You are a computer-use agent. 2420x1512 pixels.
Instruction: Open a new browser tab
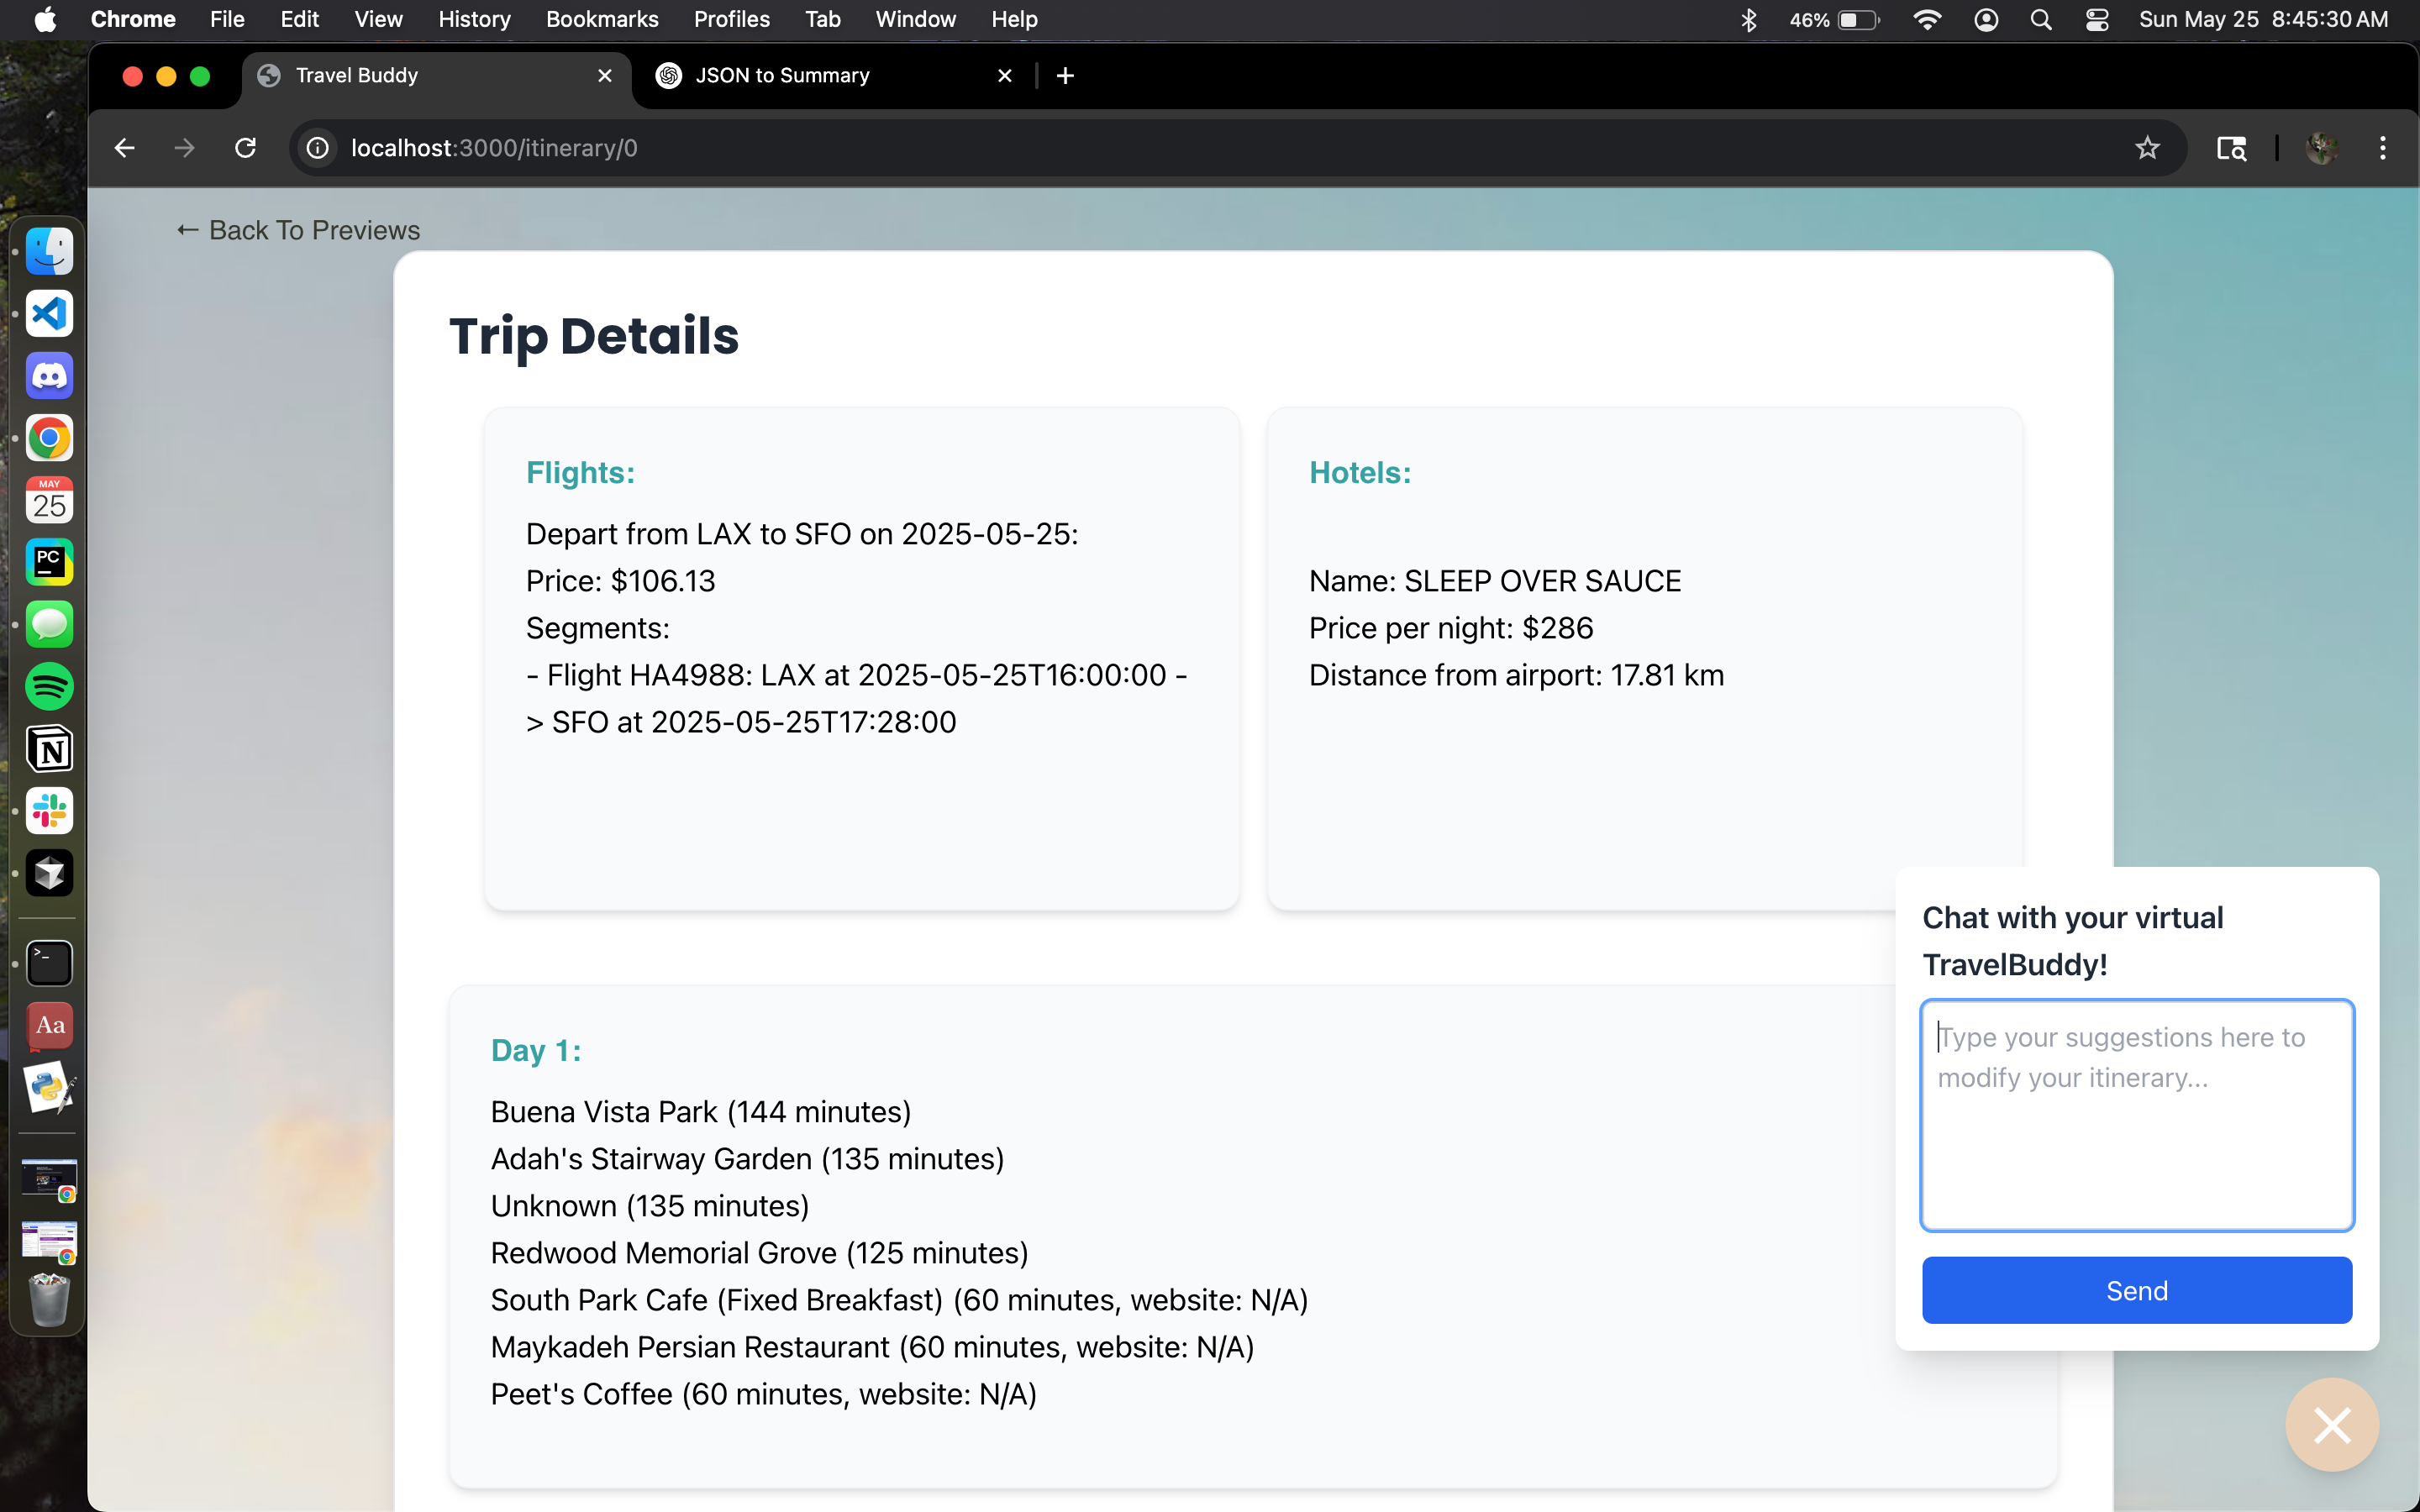(1065, 75)
